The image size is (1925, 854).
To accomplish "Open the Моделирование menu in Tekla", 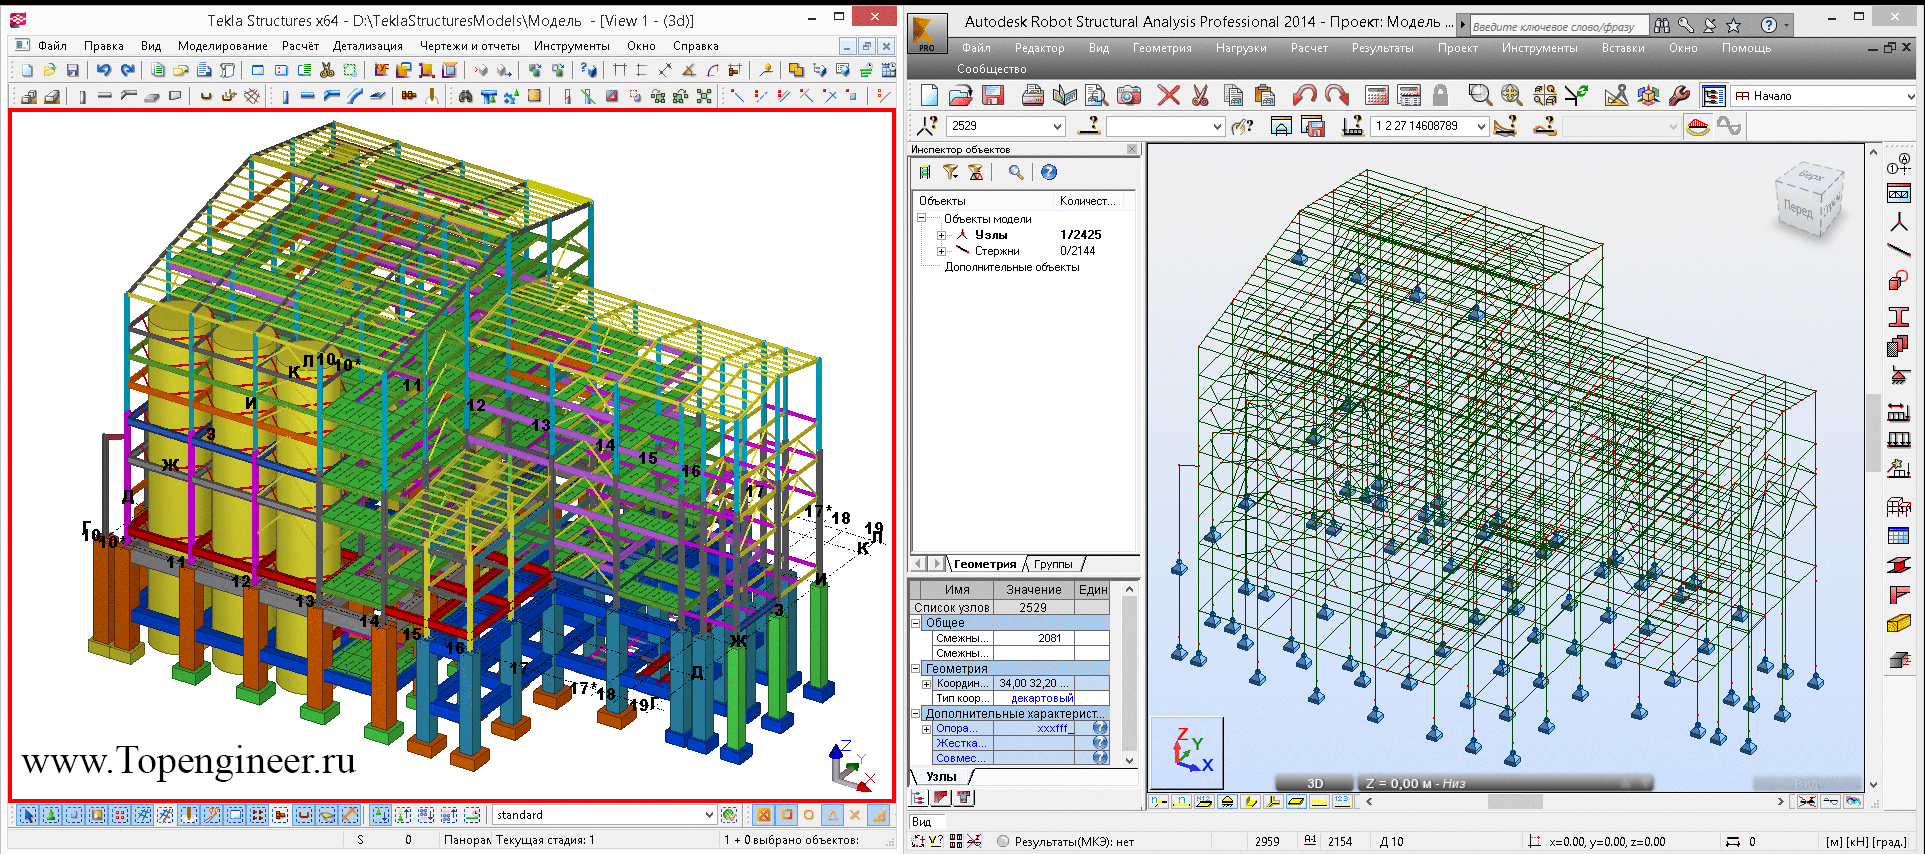I will (222, 46).
